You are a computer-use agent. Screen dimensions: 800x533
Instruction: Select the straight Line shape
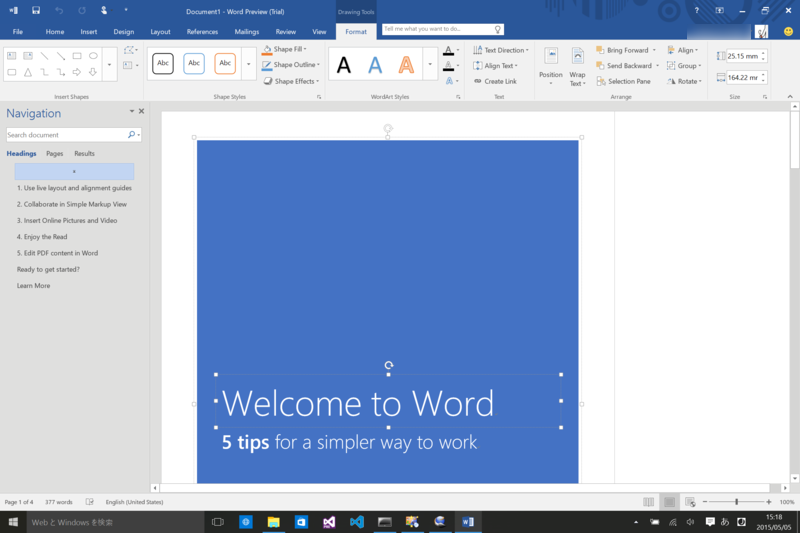(x=44, y=56)
